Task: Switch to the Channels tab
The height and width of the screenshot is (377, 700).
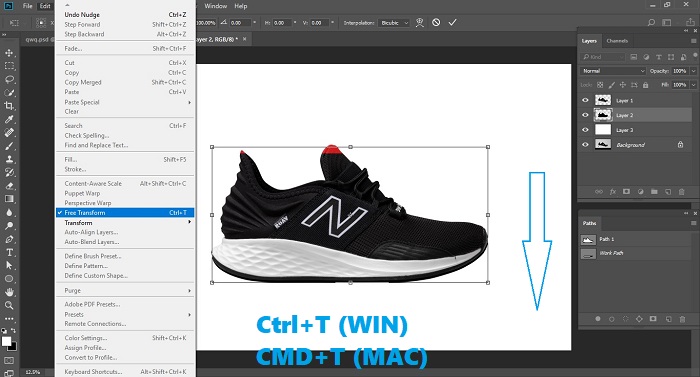Action: tap(617, 41)
